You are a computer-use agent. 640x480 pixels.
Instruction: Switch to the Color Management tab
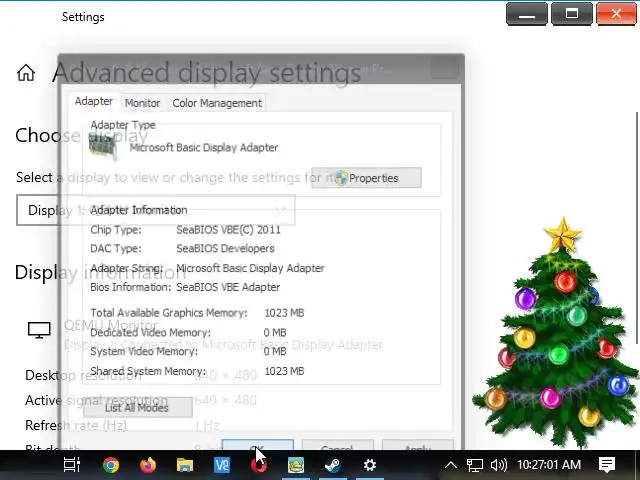217,103
